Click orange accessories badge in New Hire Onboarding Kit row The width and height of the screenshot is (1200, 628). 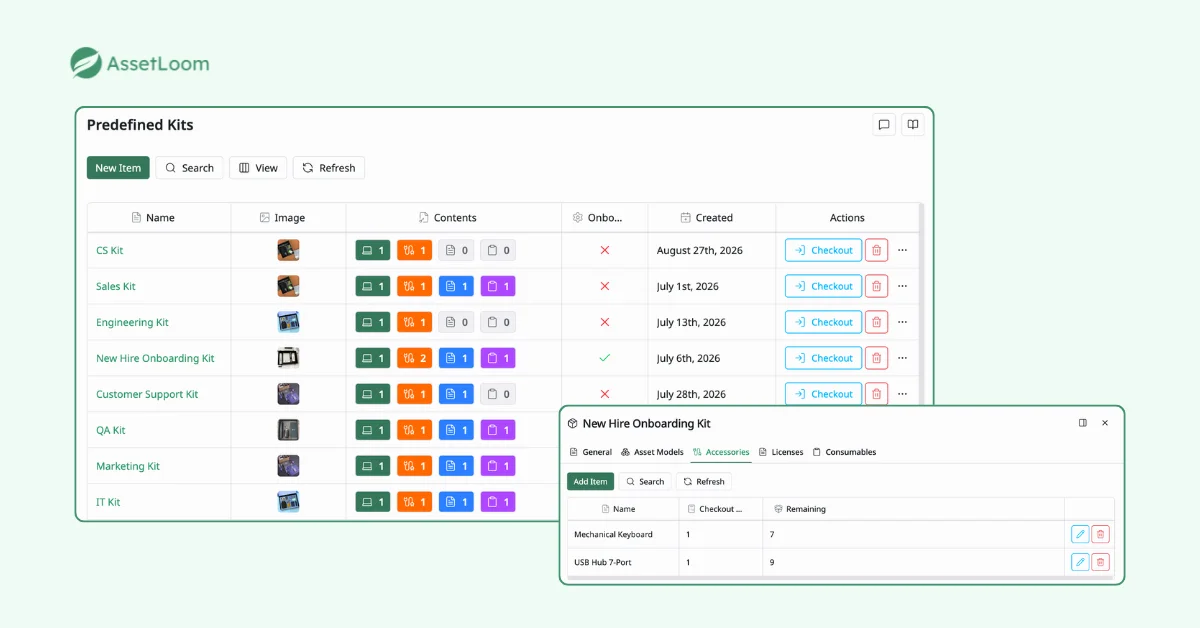point(414,358)
